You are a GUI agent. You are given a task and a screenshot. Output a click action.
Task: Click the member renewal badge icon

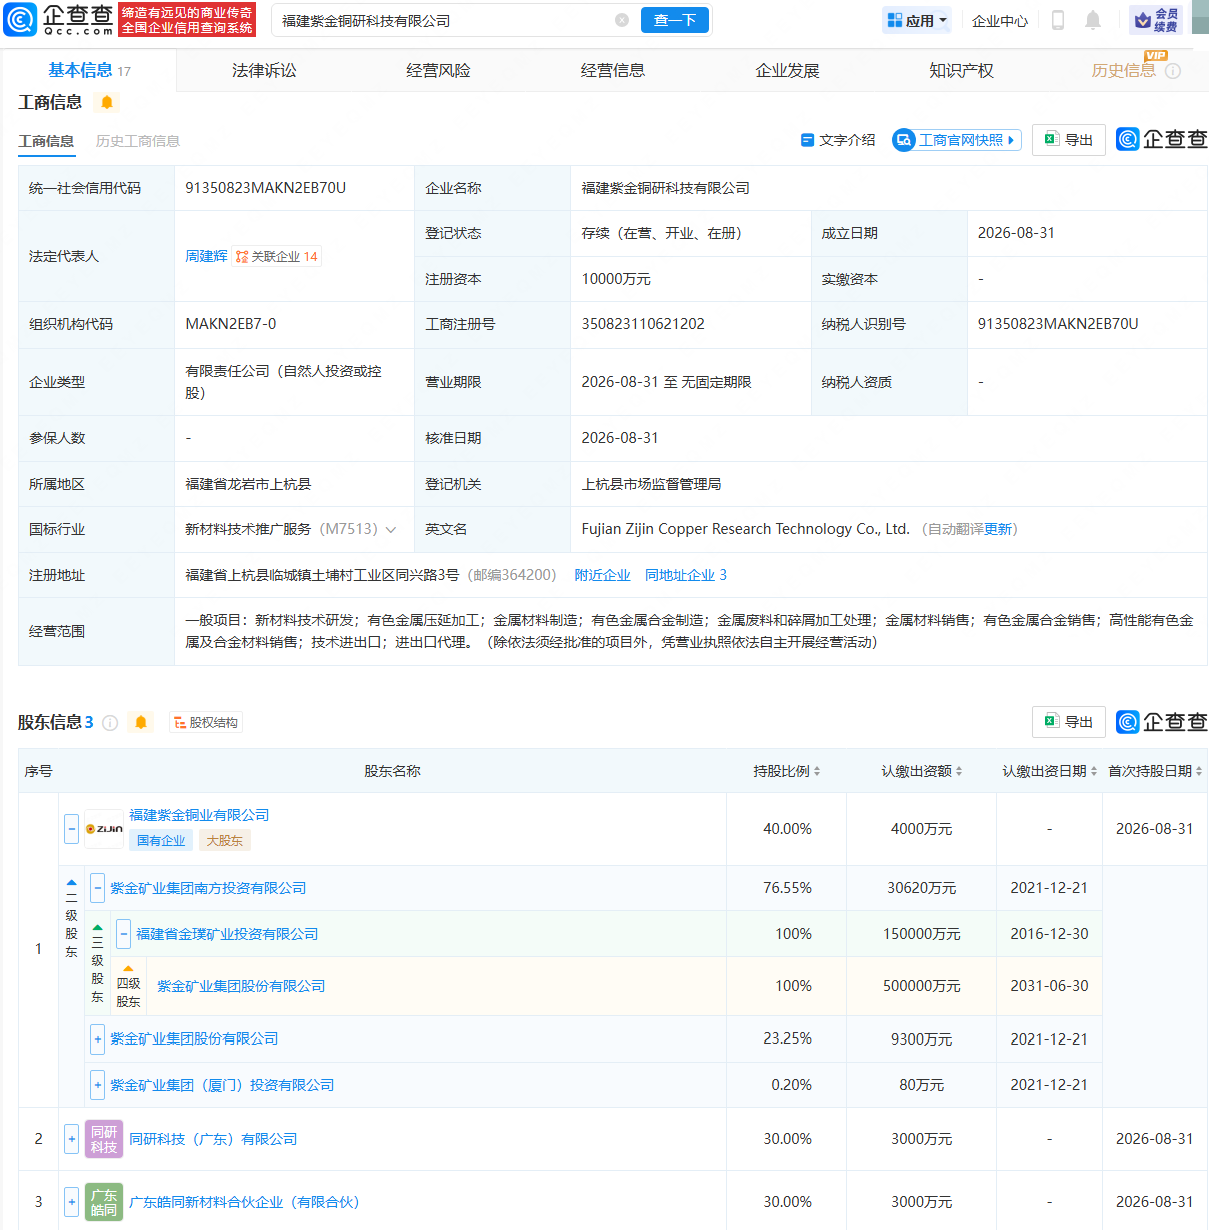point(1156,20)
